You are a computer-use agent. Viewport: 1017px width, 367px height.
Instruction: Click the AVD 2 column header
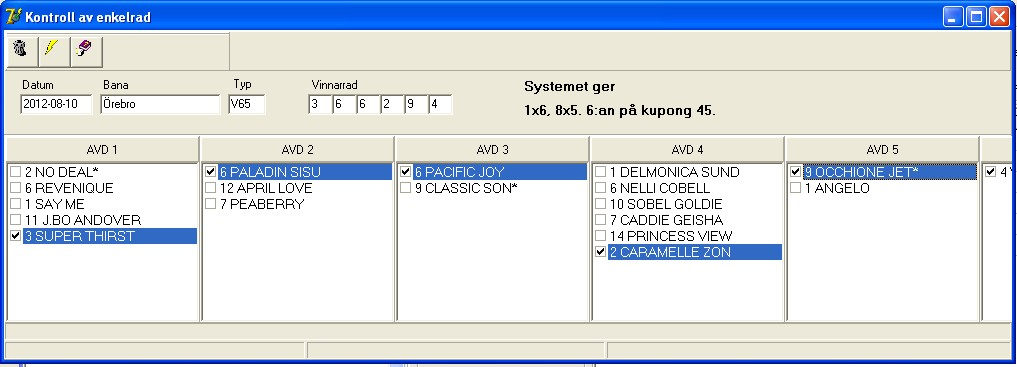click(297, 150)
